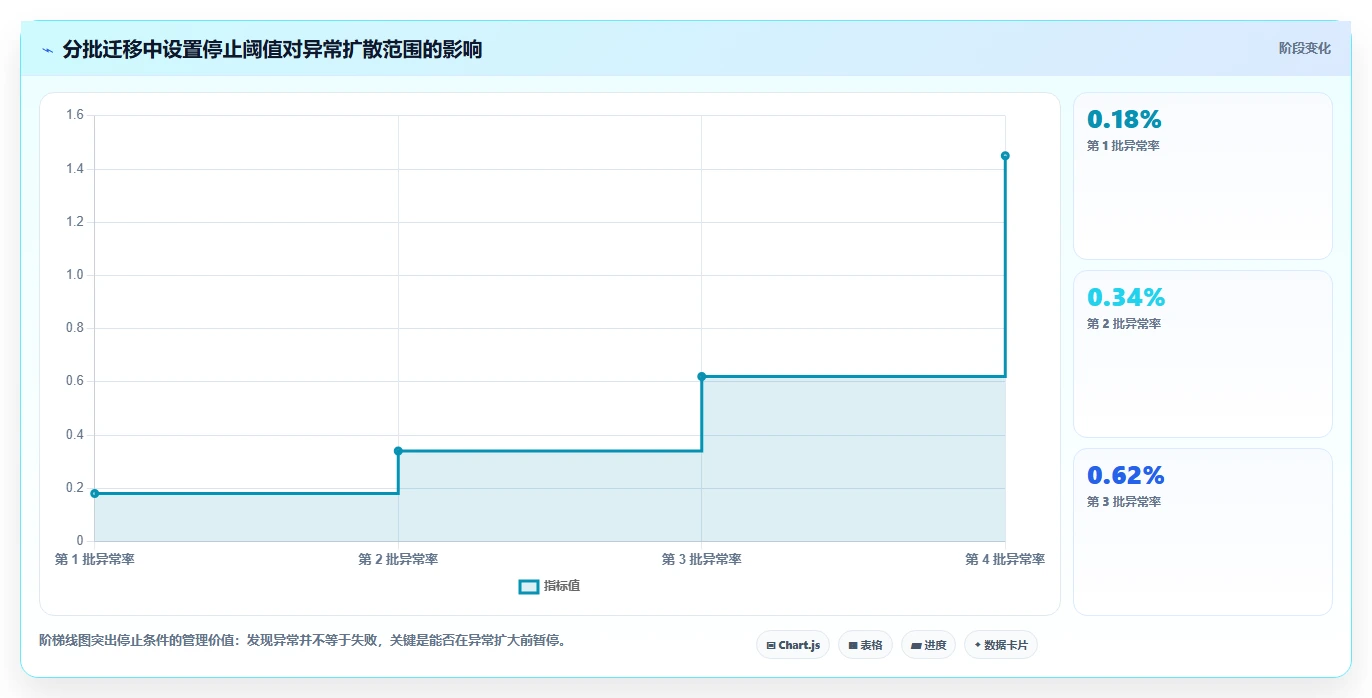Click the y-axis value 0.4
1372x698 pixels.
tap(75, 435)
